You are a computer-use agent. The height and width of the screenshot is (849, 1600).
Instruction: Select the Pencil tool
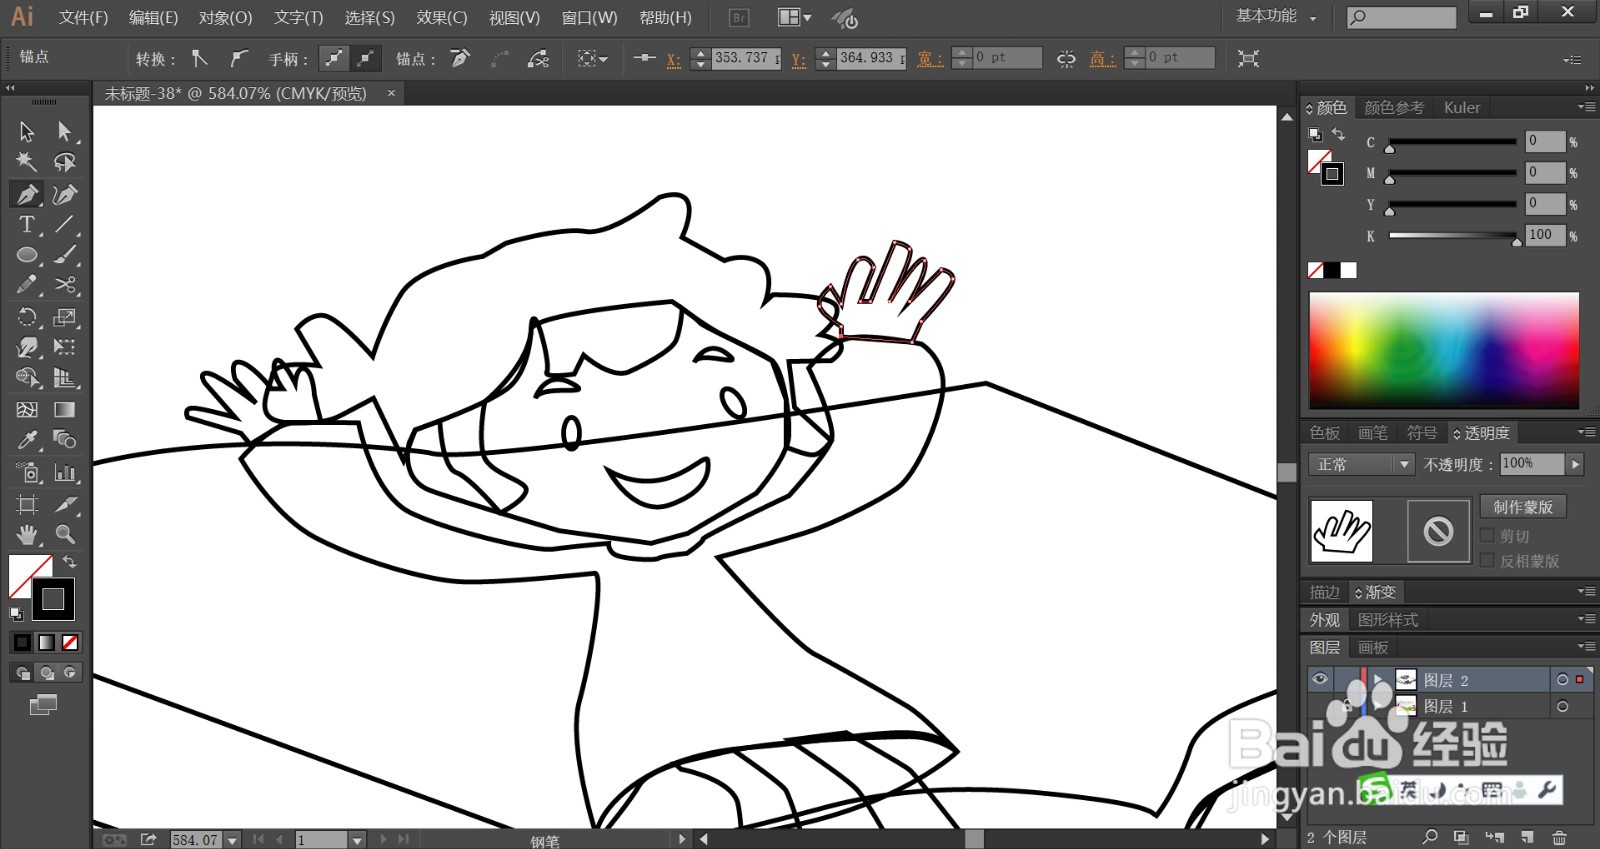coord(27,285)
